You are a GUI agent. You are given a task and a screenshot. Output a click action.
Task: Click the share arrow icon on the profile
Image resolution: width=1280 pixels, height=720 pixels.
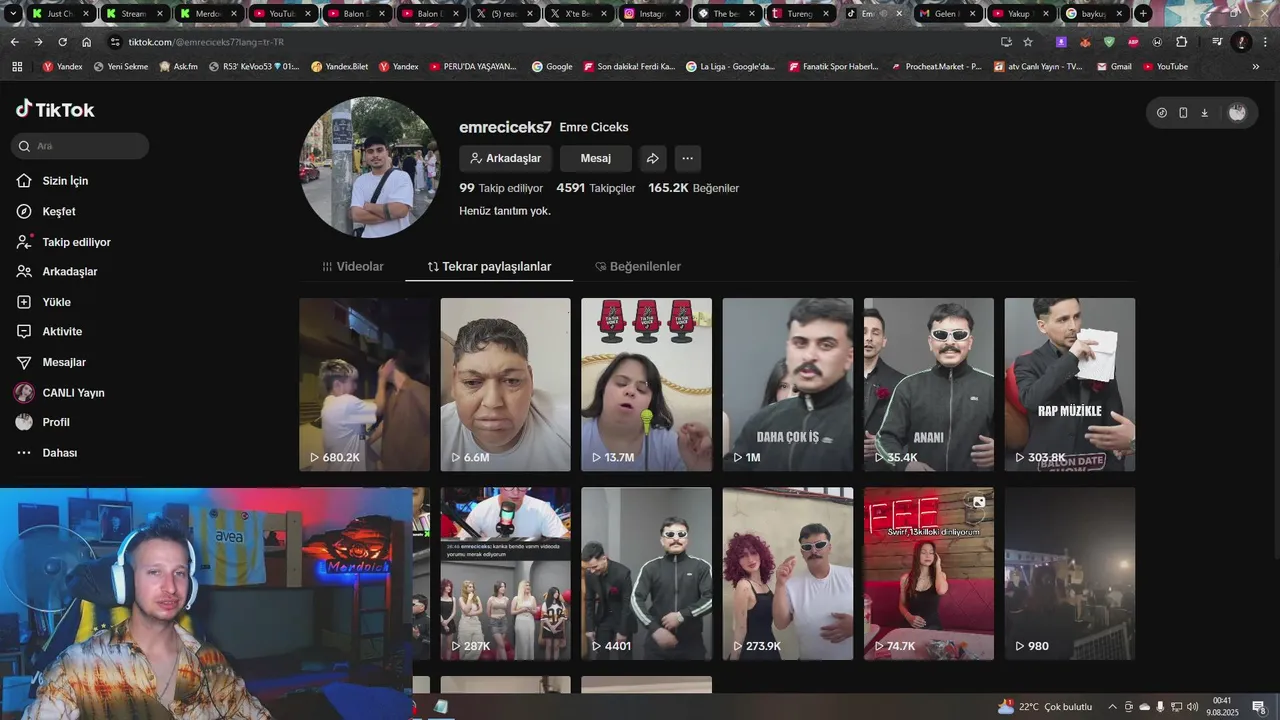(652, 158)
